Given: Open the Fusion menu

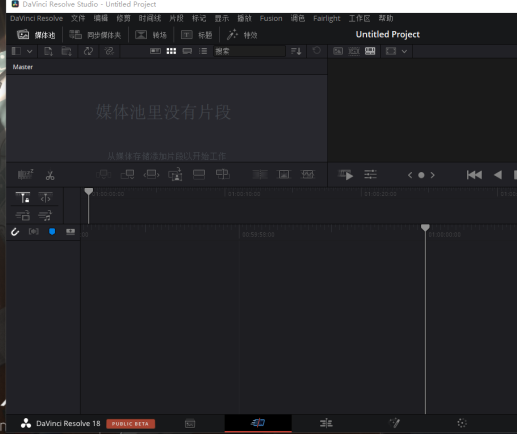Looking at the screenshot, I should (x=271, y=18).
